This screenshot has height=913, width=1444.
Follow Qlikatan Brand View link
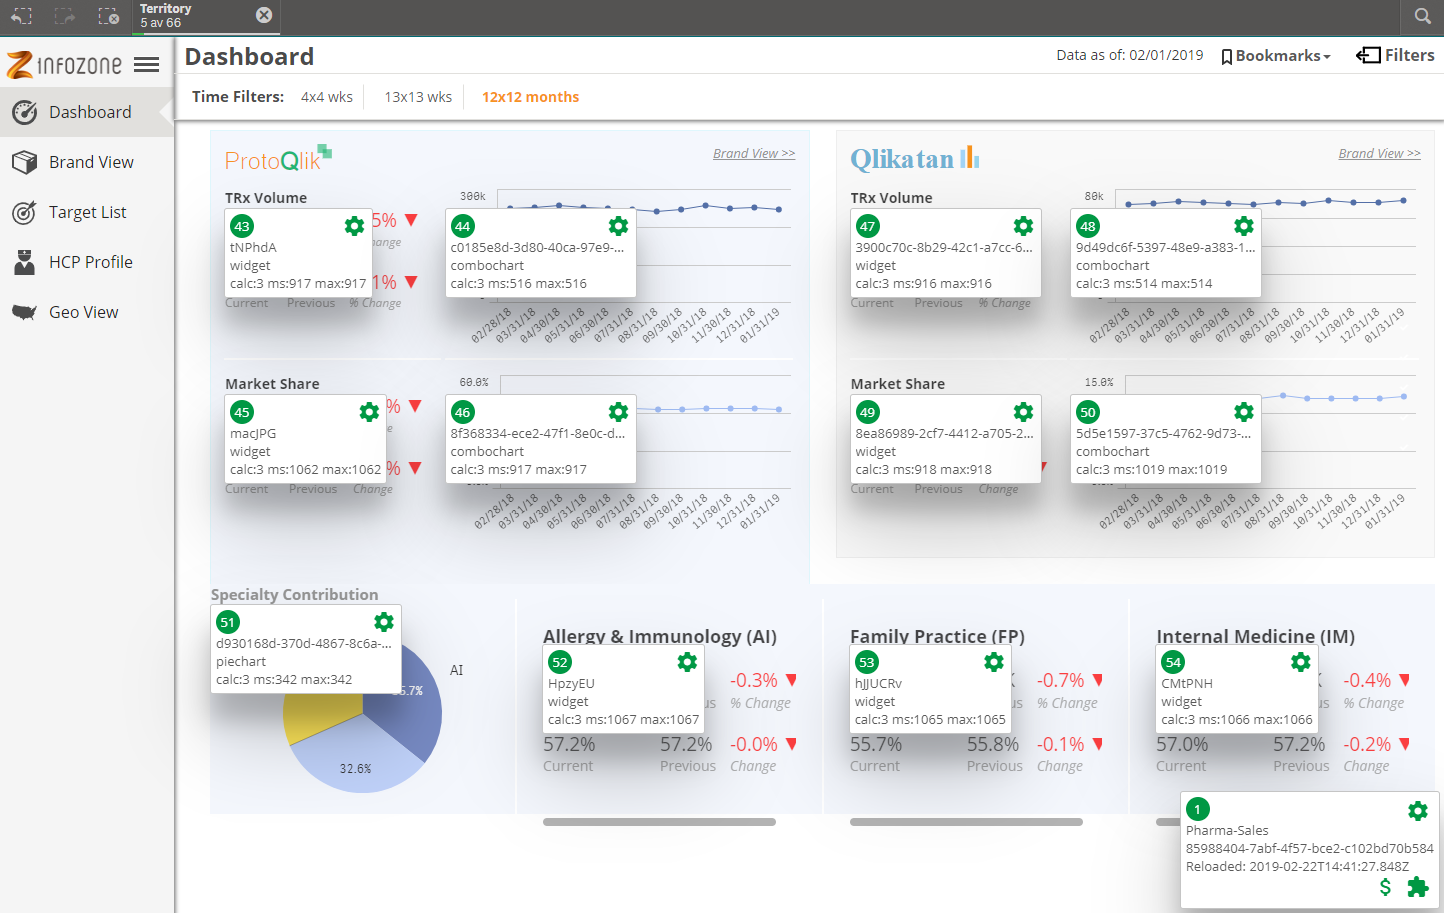pos(1379,154)
